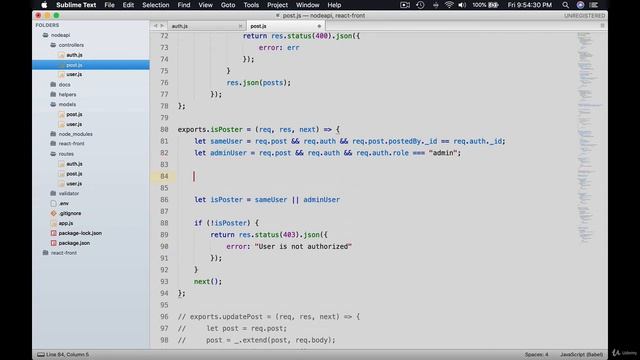The width and height of the screenshot is (640, 360).
Task: Click the unsaved dot on post.js tab
Action: coord(319,26)
